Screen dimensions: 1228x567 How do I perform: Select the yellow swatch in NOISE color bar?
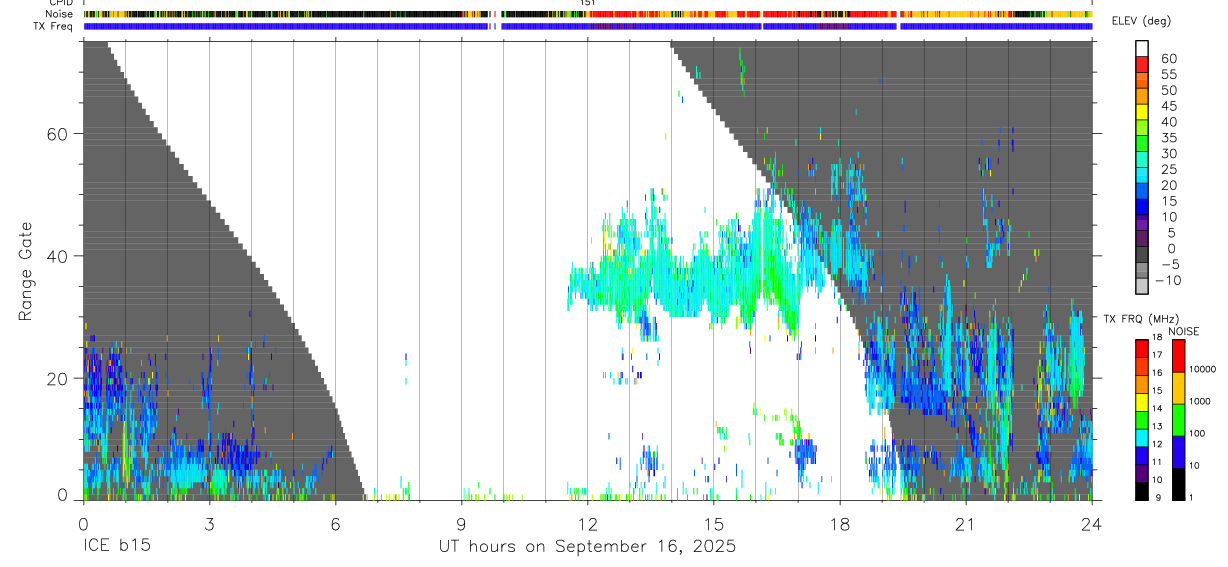(1178, 388)
